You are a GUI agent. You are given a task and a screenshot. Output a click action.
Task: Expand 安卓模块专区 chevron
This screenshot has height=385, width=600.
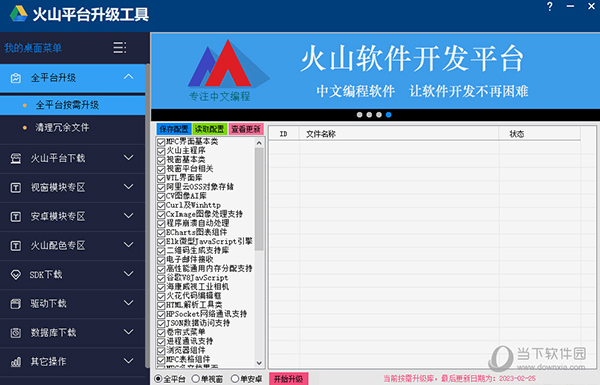129,215
